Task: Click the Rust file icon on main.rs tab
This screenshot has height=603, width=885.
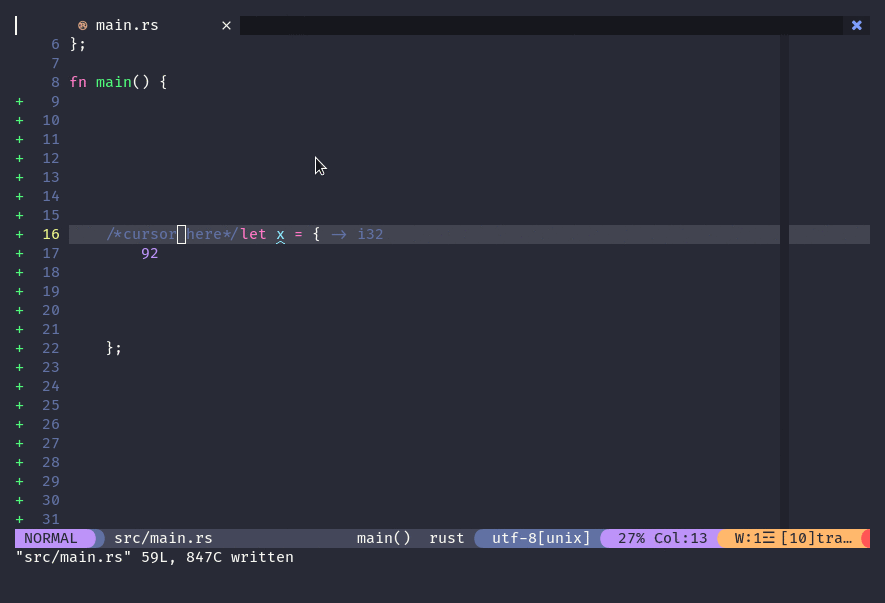Action: click(82, 25)
